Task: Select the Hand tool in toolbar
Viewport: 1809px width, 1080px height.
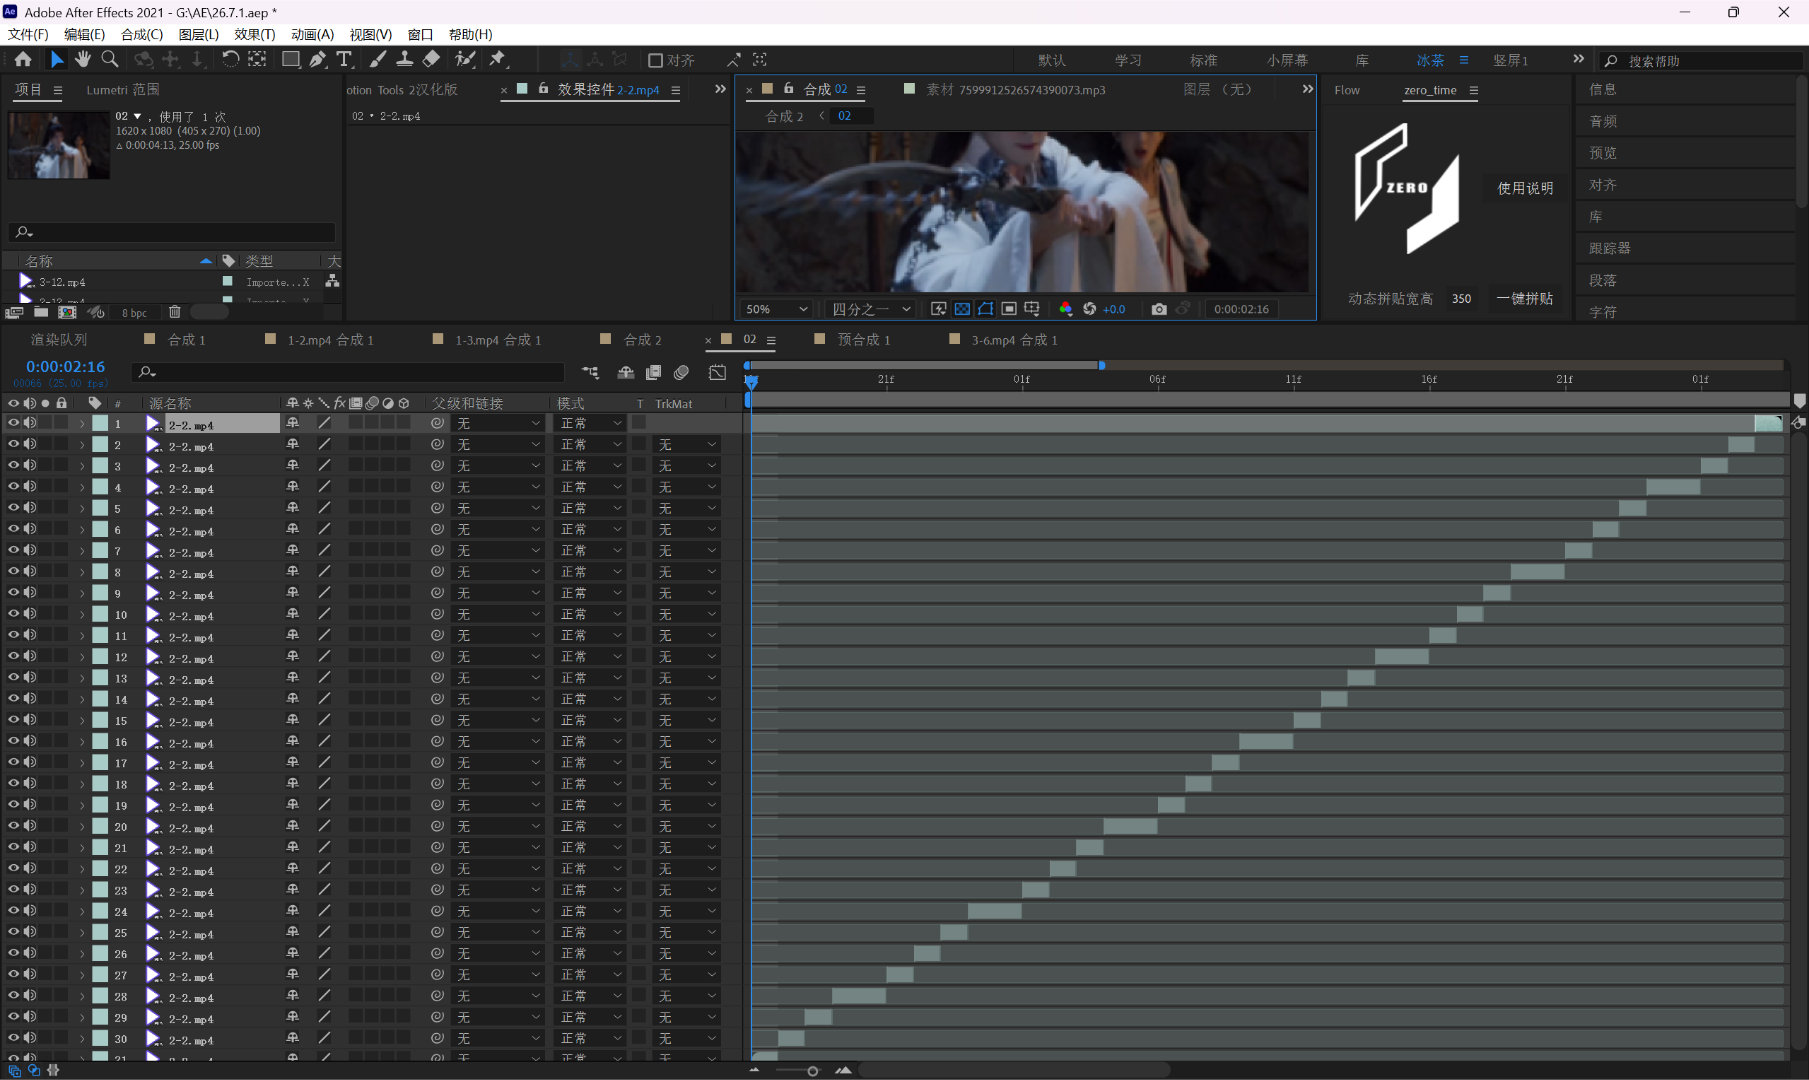Action: [x=83, y=60]
